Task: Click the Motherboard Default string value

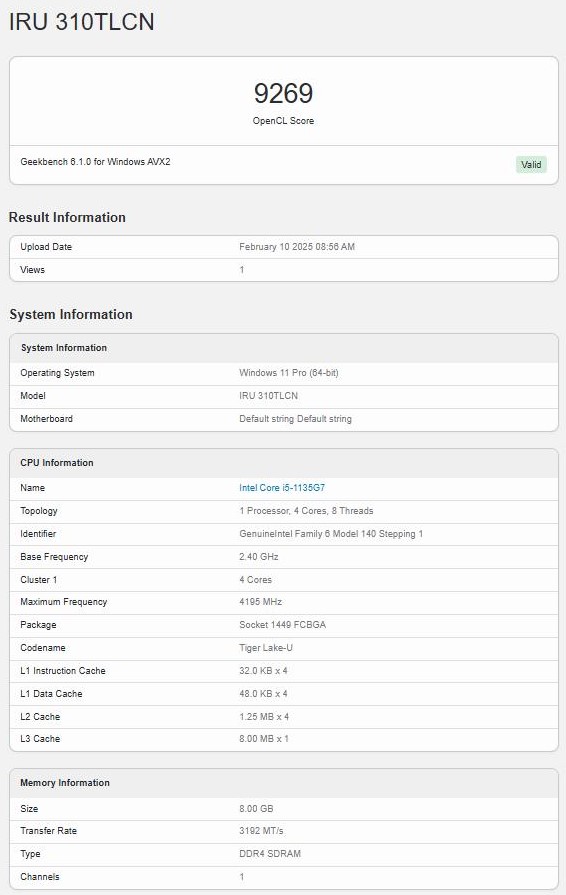Action: (x=295, y=418)
